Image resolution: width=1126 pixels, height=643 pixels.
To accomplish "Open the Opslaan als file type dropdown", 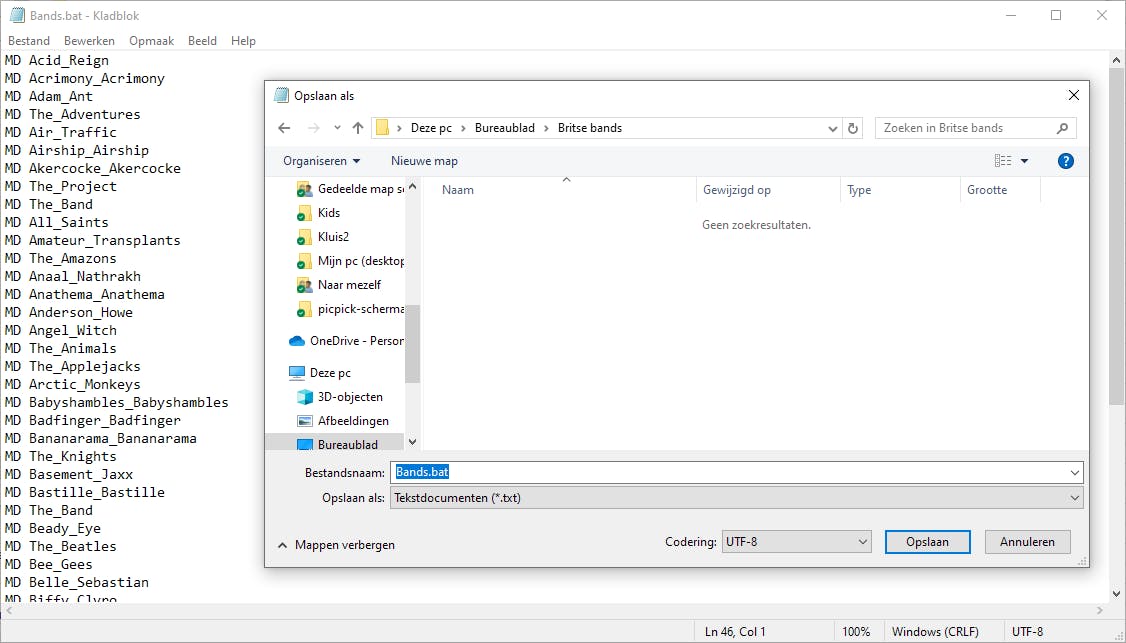I will click(1074, 498).
